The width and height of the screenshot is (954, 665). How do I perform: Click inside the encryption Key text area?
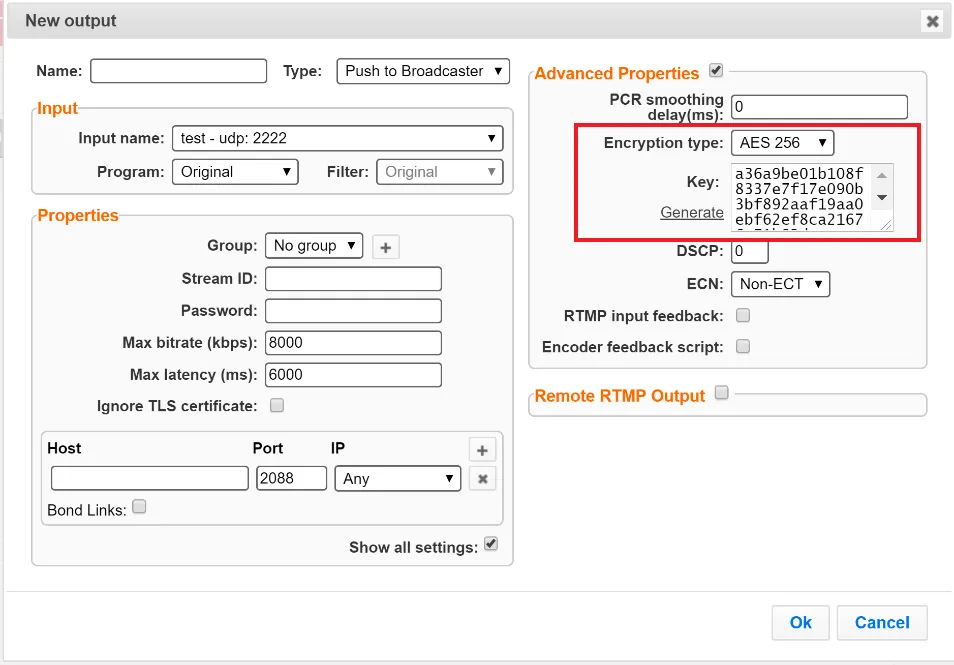[x=812, y=197]
